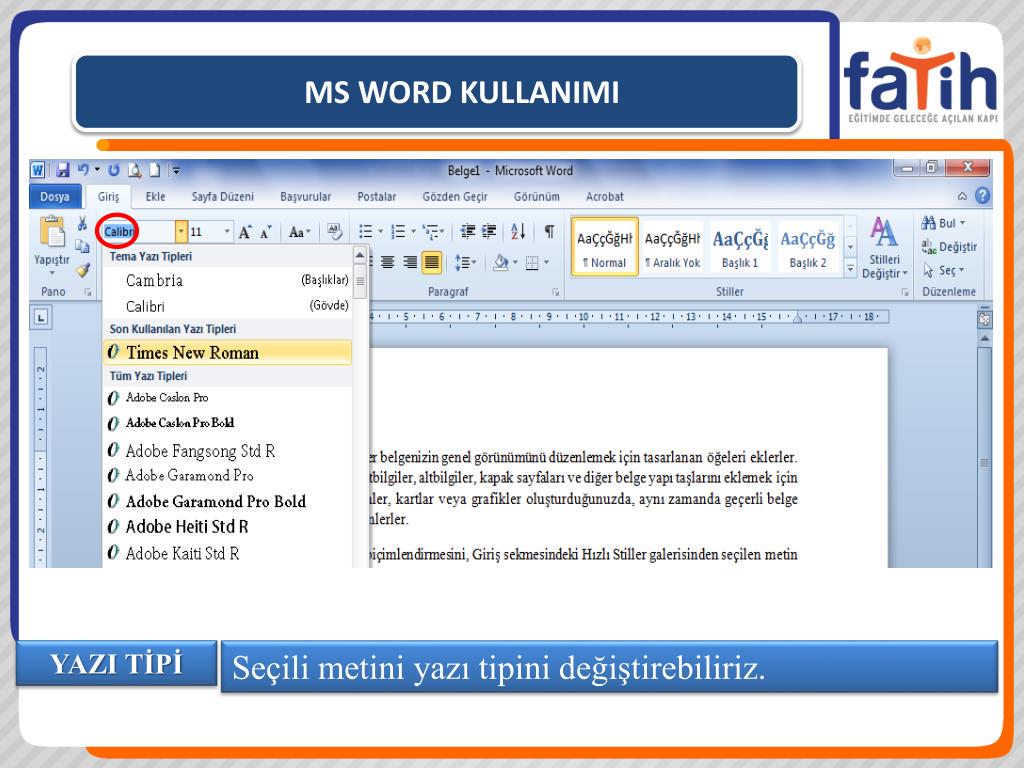Create a new blank document with the page icon
1024x768 pixels.
(x=155, y=170)
